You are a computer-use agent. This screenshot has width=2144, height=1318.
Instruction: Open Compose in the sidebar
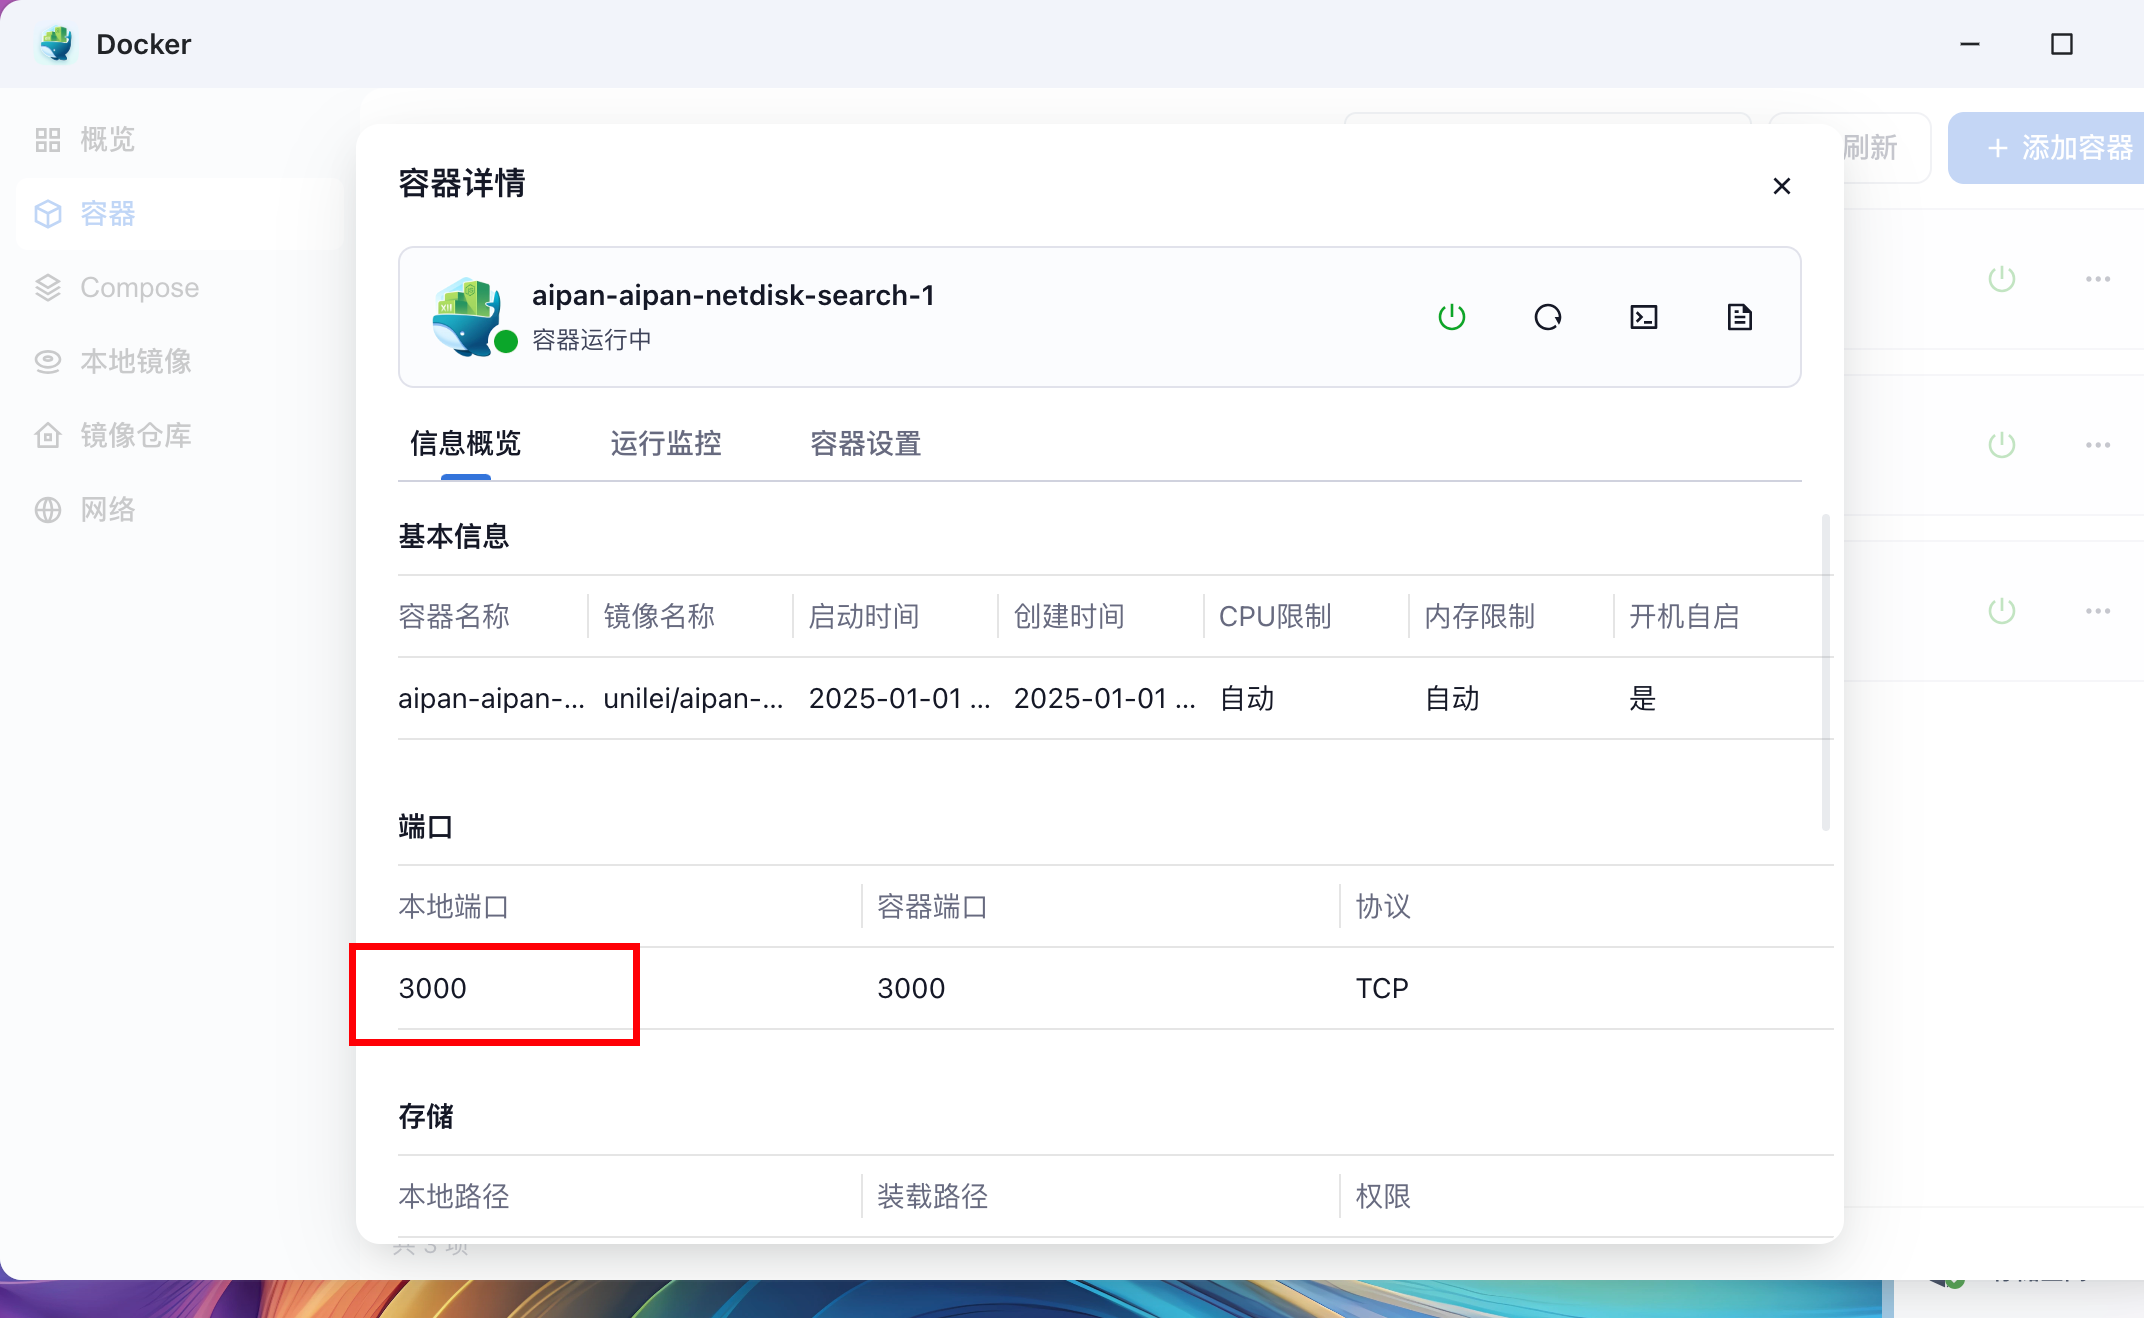pyautogui.click(x=180, y=287)
